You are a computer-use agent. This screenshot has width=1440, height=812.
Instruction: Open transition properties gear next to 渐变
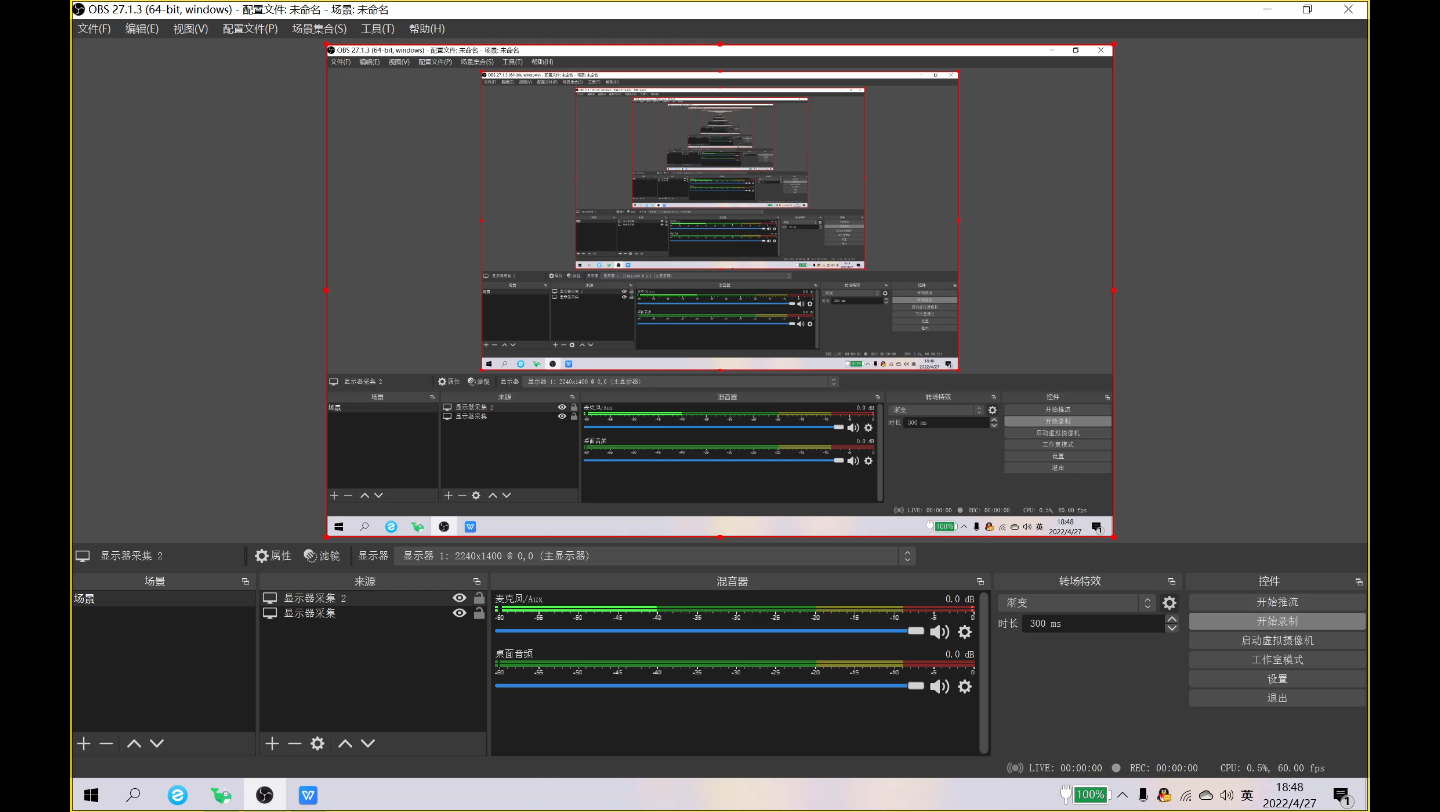(1169, 603)
